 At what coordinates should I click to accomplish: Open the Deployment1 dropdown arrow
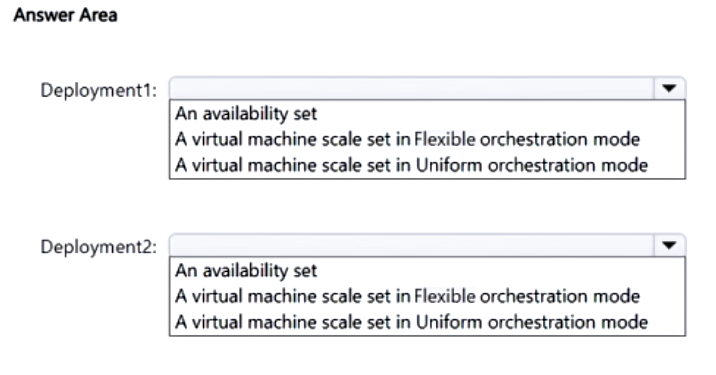(x=669, y=88)
